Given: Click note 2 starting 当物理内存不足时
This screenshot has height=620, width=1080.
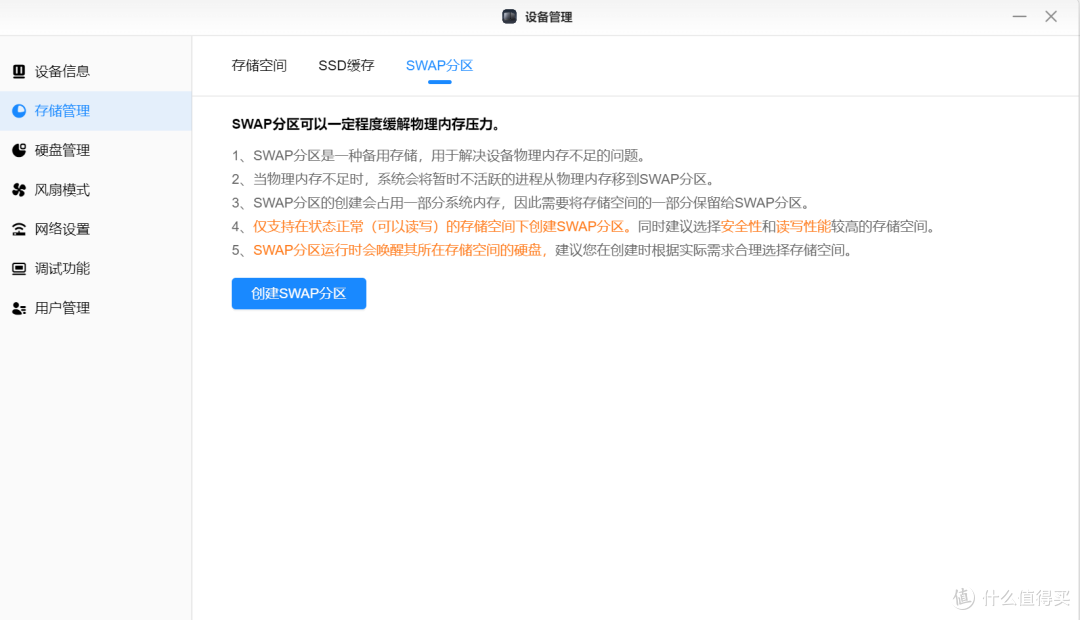Looking at the screenshot, I should coord(472,179).
